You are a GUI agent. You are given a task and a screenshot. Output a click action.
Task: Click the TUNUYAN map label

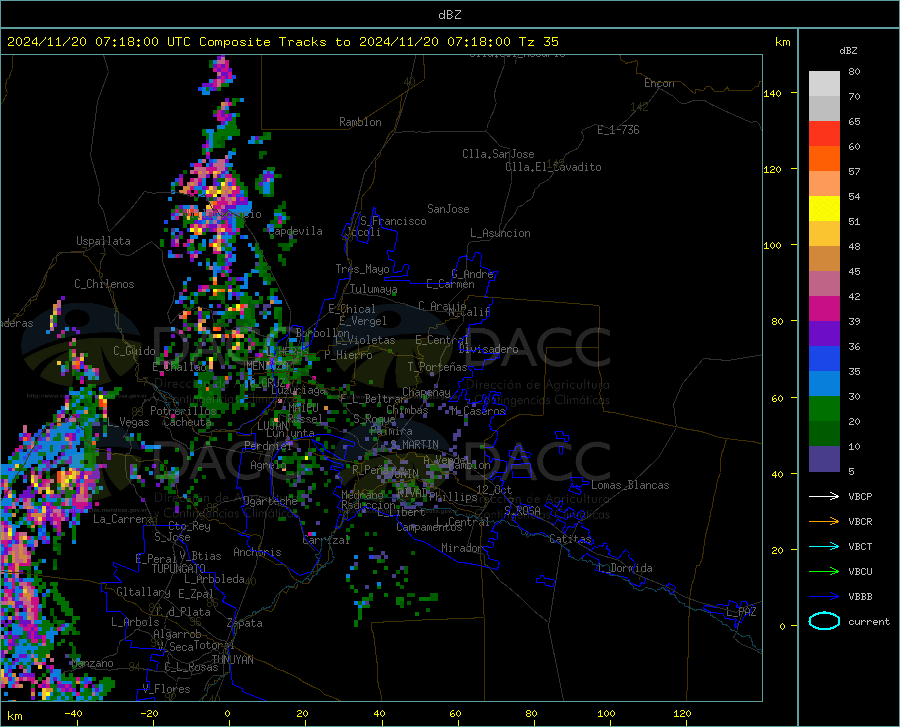point(232,660)
